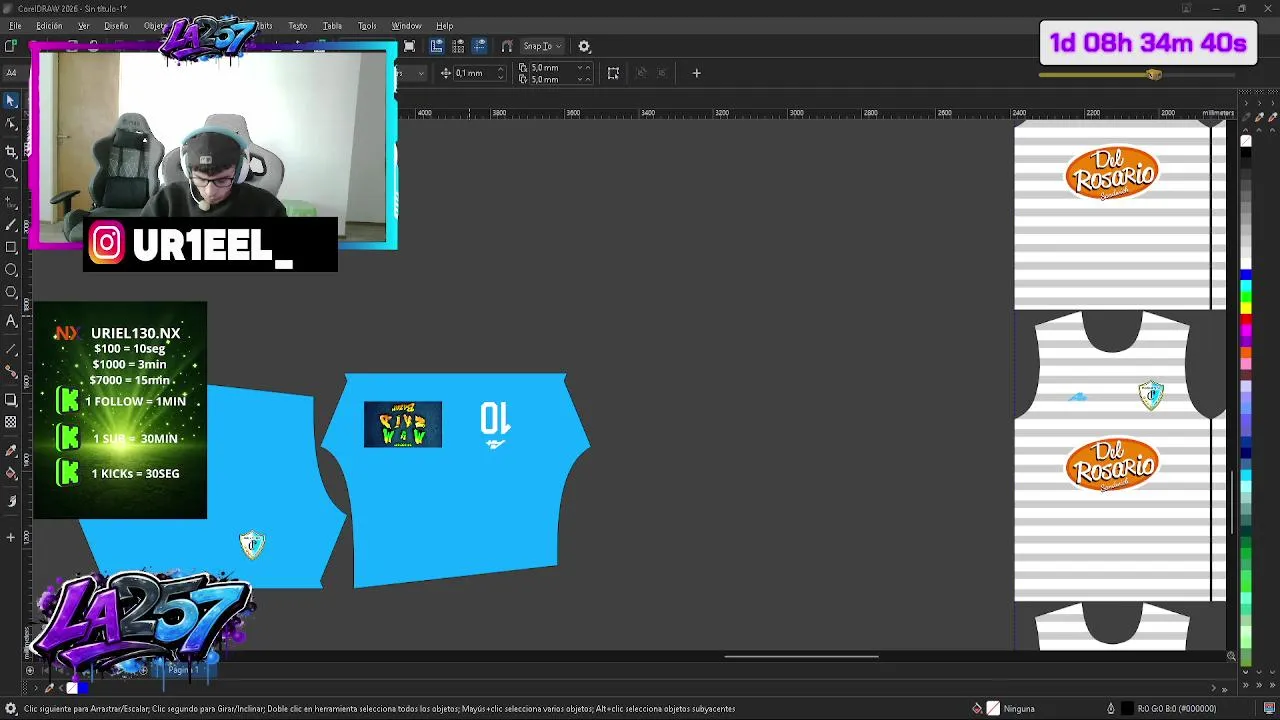Open the Tools menu

click(367, 26)
